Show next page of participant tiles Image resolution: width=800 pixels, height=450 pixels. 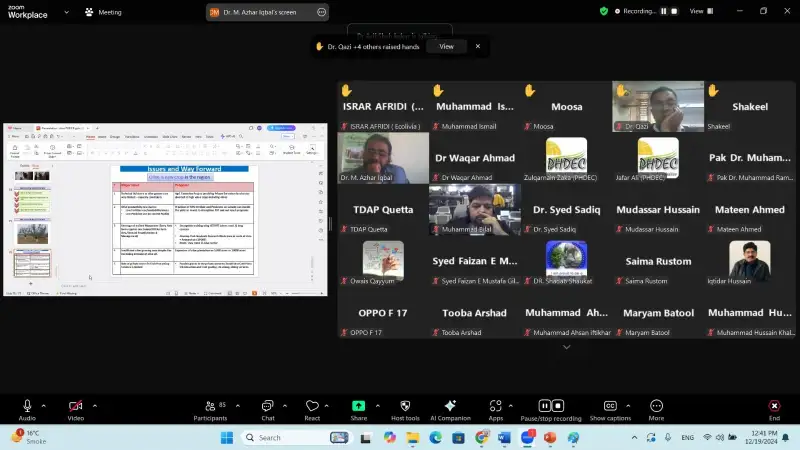(x=566, y=347)
